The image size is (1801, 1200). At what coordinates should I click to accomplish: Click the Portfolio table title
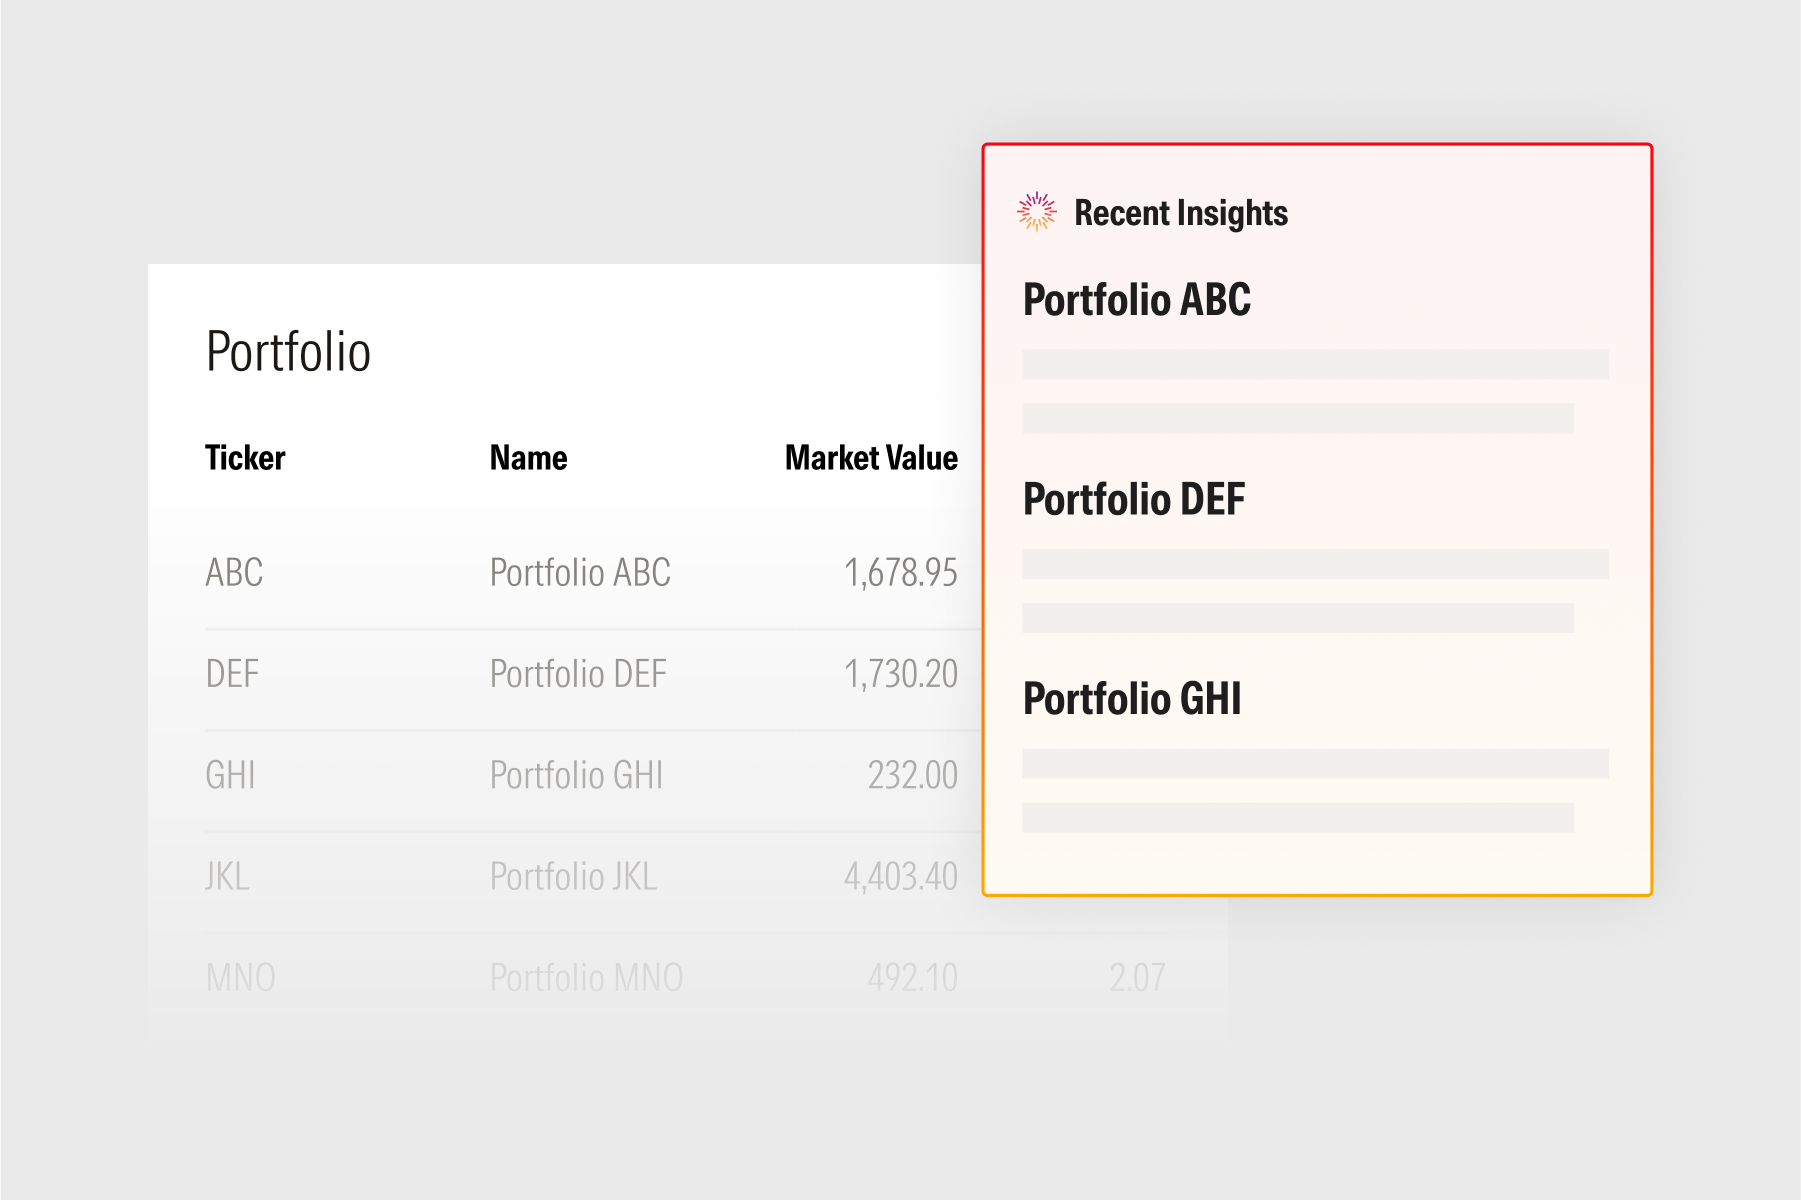(x=288, y=352)
